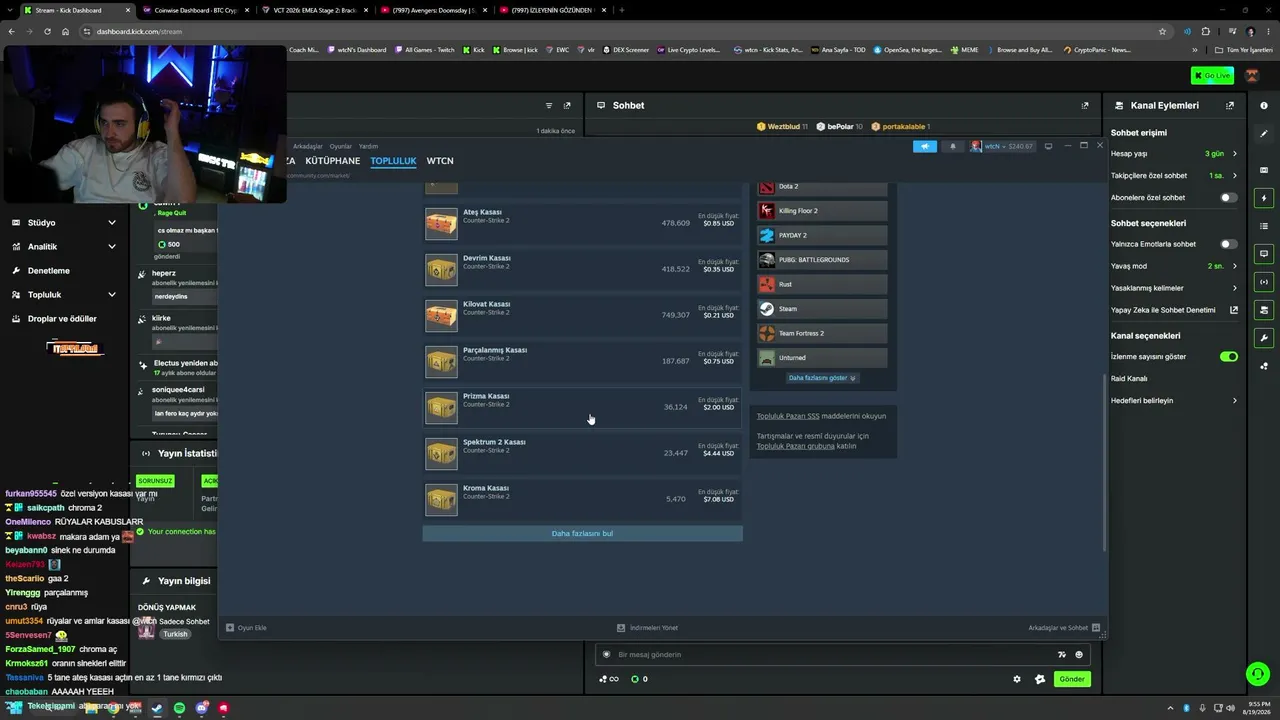This screenshot has height=720, width=1280.
Task: Pop out the Kanal Eylemleri panel
Action: tap(1230, 105)
